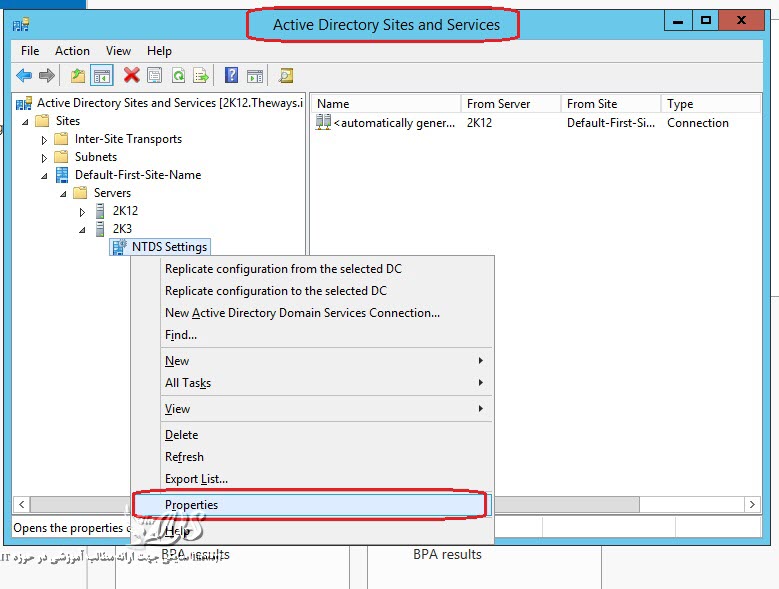Choose Replicate configuration from the selected DC
The height and width of the screenshot is (589, 779).
283,269
